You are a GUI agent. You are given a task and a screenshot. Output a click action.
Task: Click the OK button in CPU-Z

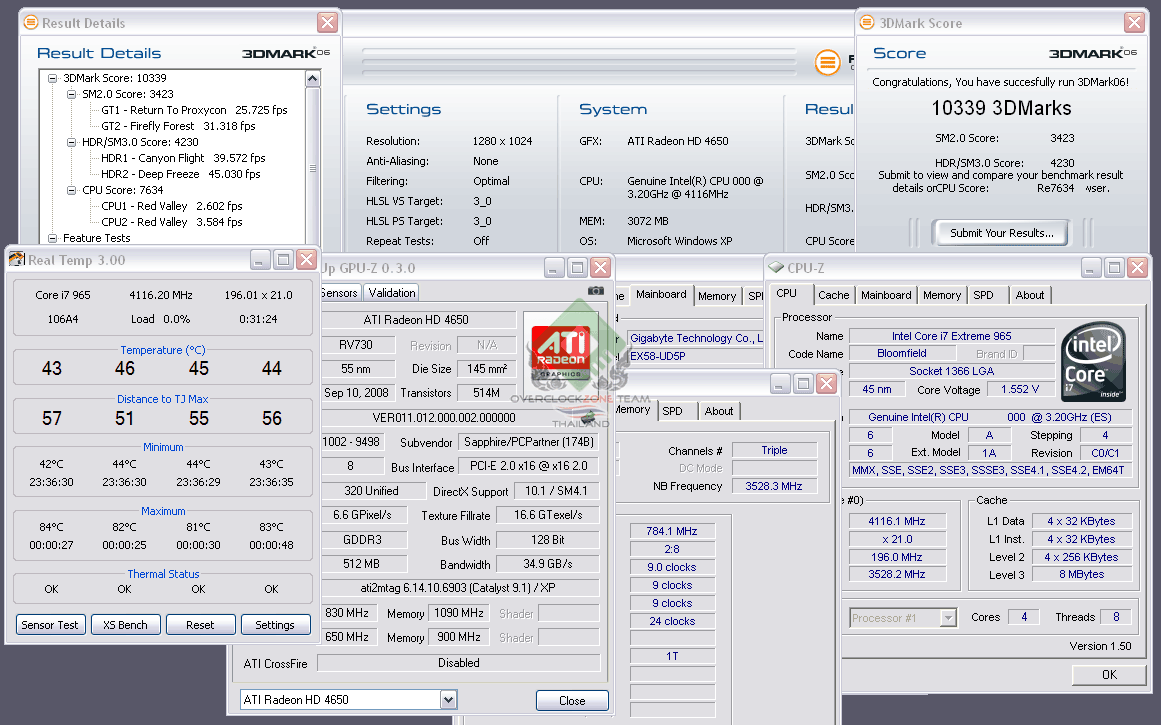[x=1108, y=675]
